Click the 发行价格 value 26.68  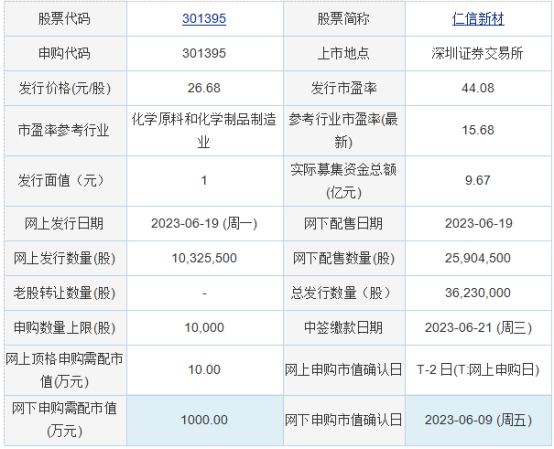pyautogui.click(x=204, y=88)
